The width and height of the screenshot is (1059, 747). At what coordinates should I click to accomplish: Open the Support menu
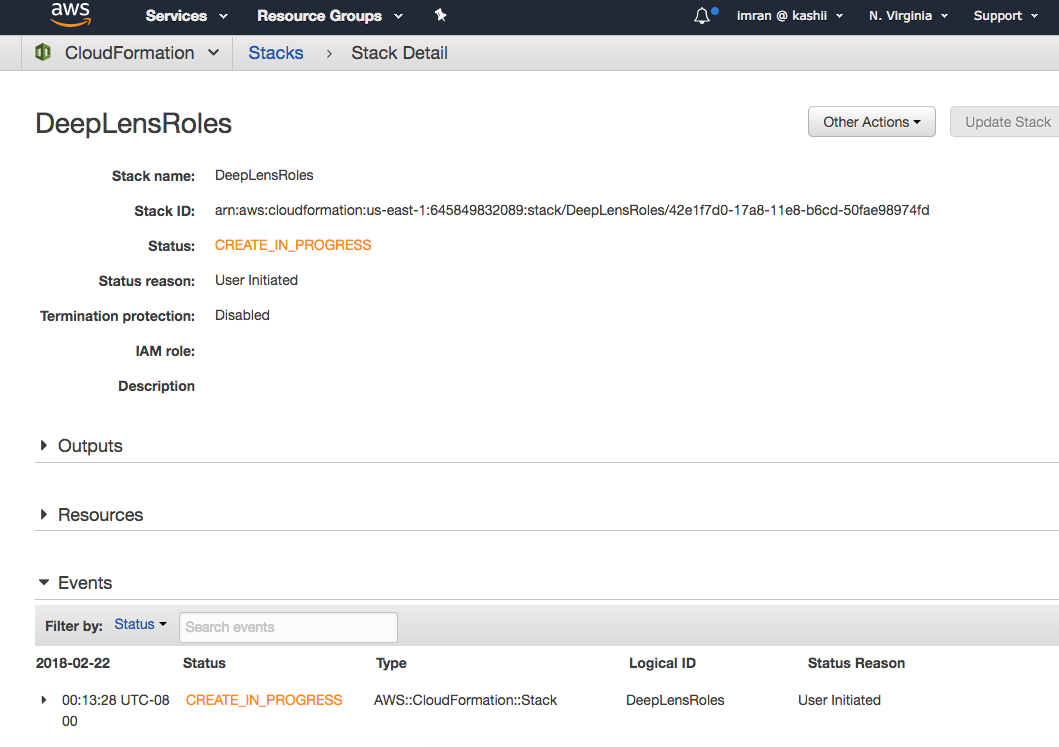(x=1005, y=16)
